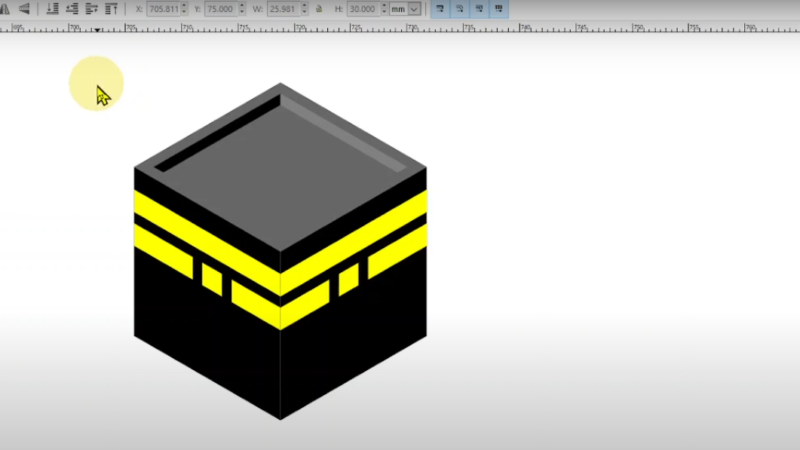Screen dimensions: 800x450
Task: Toggle scale stroke width option
Action: [x=440, y=9]
